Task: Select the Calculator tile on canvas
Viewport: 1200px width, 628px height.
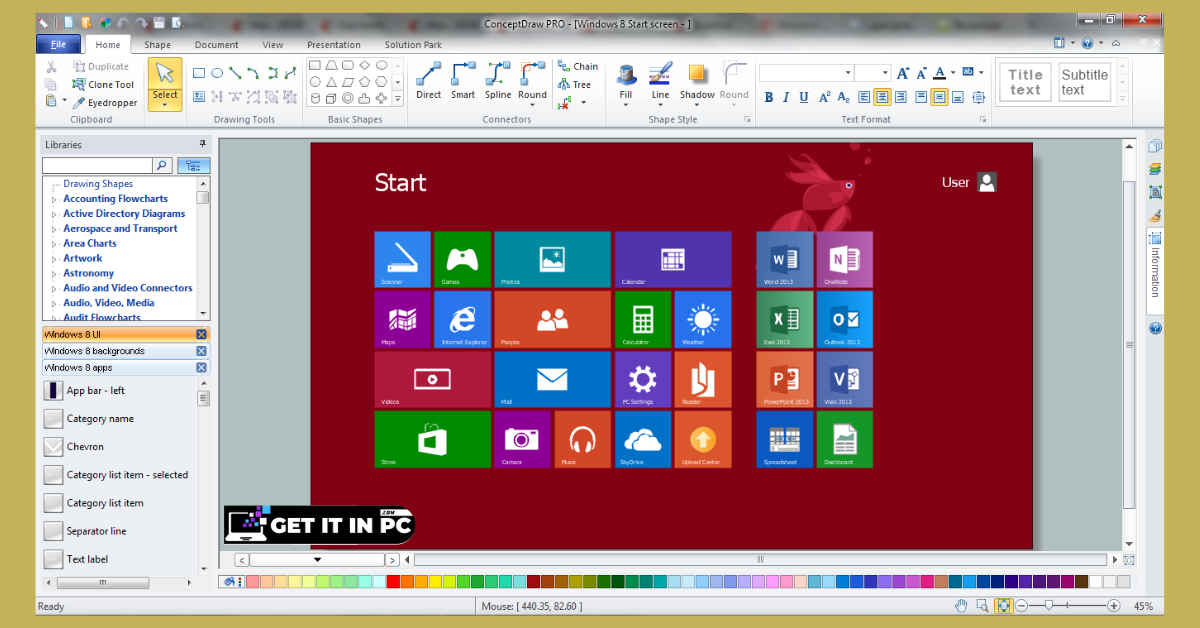Action: [643, 319]
